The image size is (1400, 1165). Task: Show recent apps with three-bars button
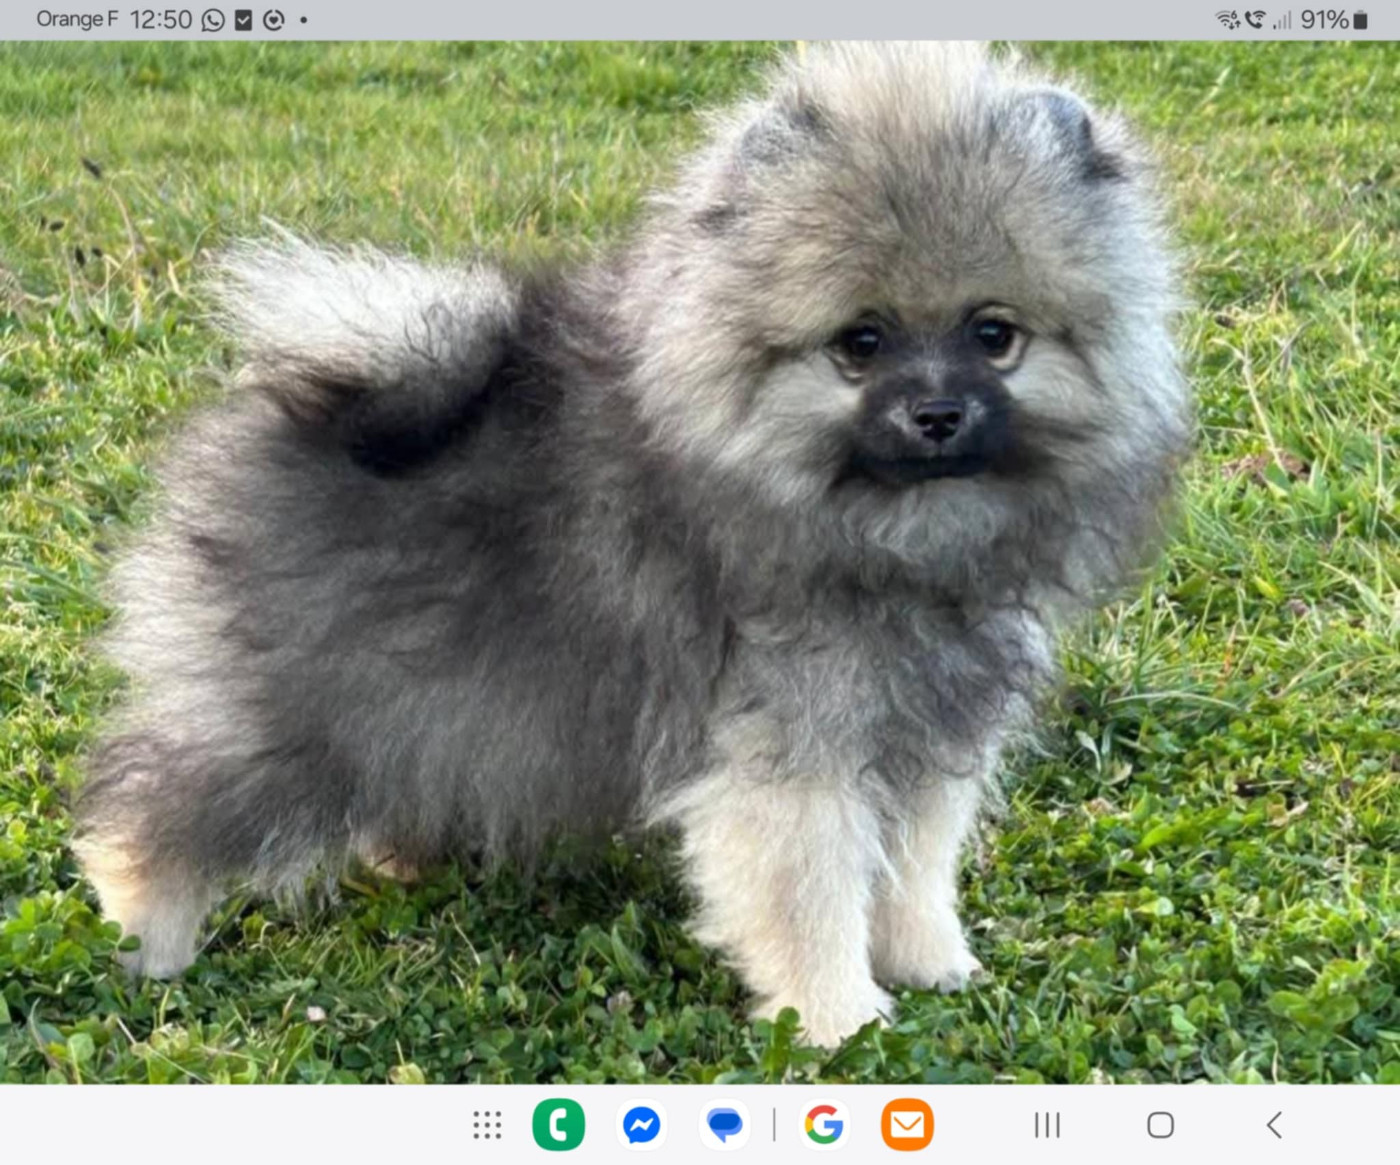tap(1047, 1125)
